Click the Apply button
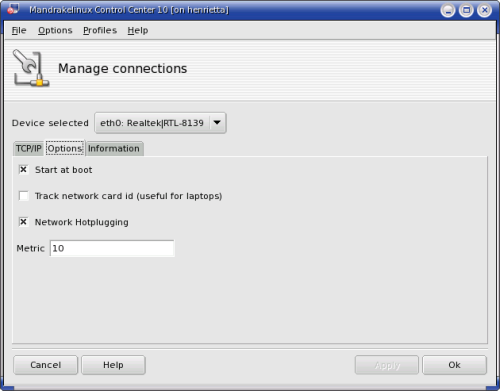This screenshot has width=500, height=391. coord(387,365)
